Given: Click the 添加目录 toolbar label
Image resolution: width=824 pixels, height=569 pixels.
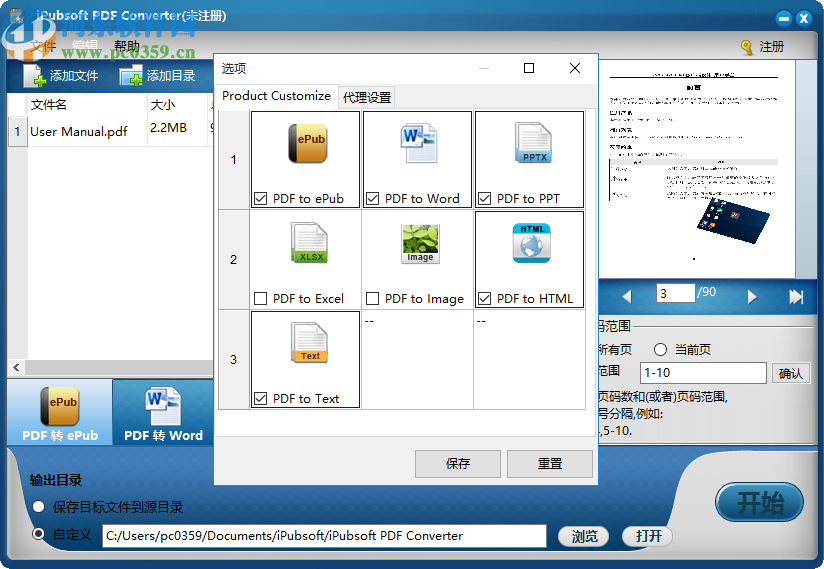Looking at the screenshot, I should (171, 76).
